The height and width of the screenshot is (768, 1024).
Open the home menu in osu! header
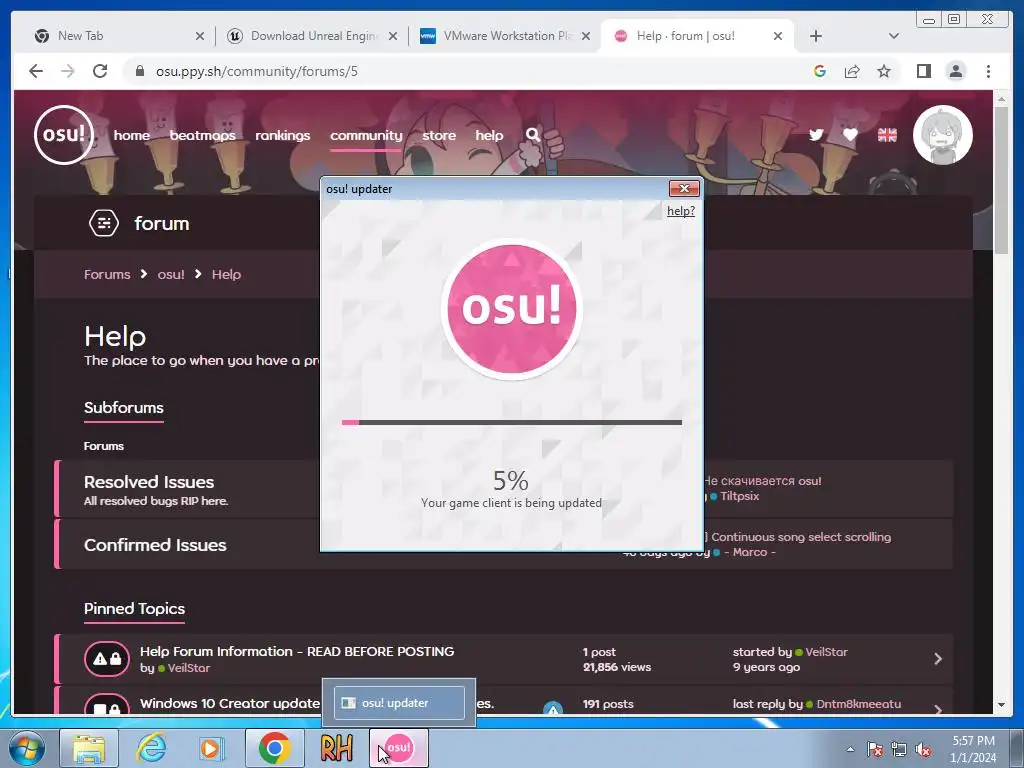(131, 135)
